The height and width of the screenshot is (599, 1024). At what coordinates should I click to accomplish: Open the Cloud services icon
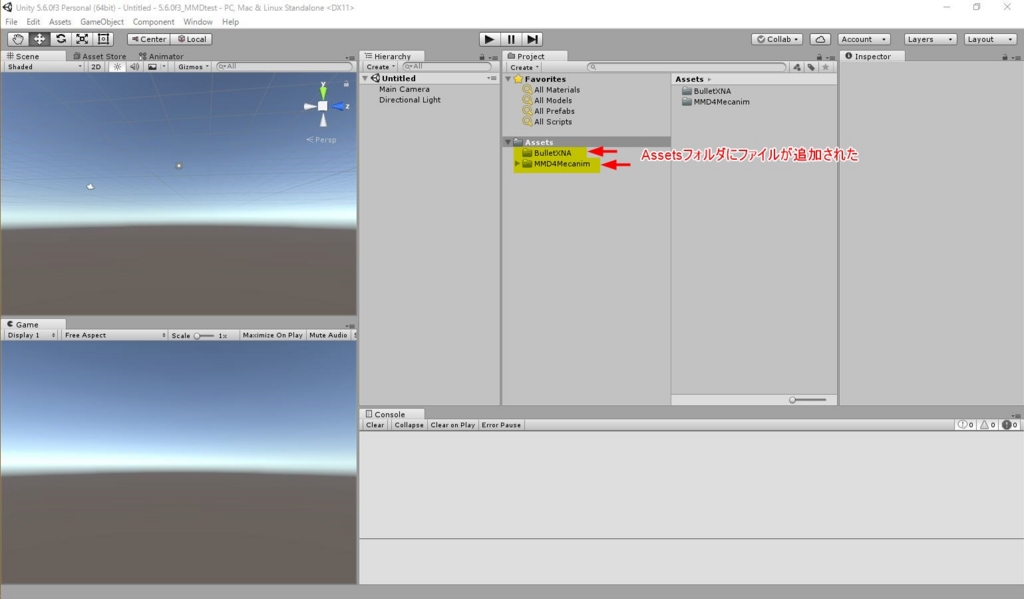(820, 39)
